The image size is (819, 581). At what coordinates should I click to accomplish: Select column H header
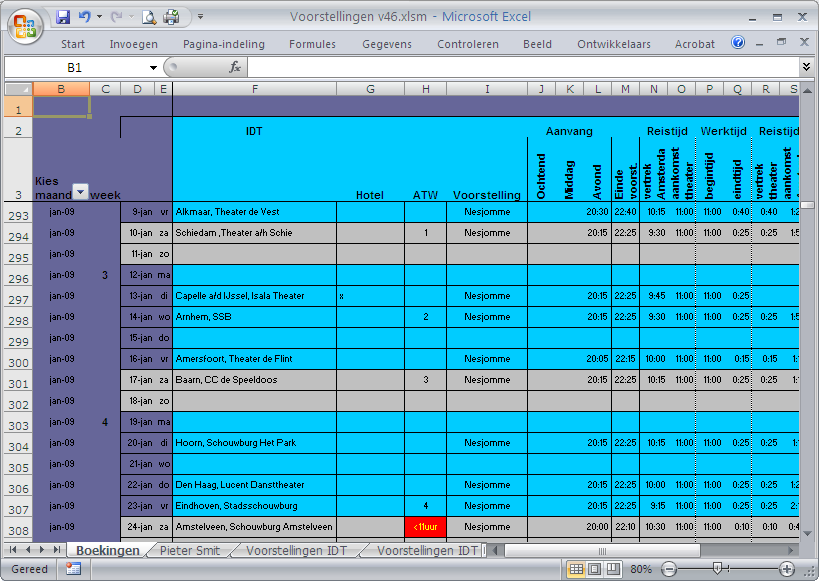(426, 89)
